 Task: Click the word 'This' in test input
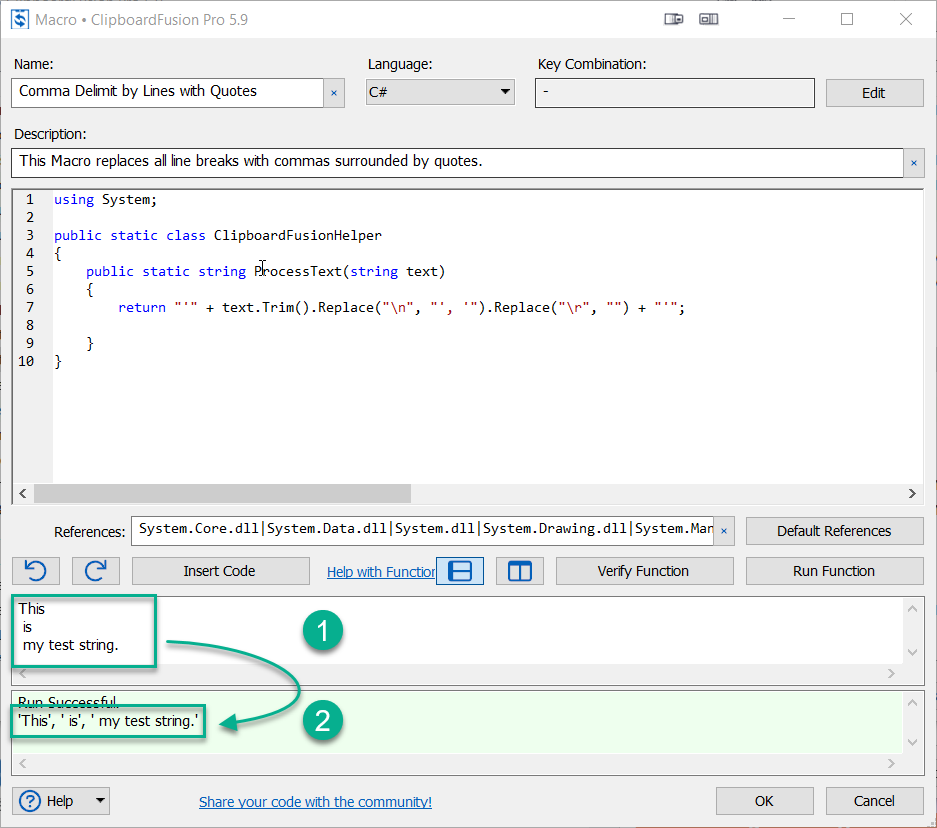tap(32, 609)
